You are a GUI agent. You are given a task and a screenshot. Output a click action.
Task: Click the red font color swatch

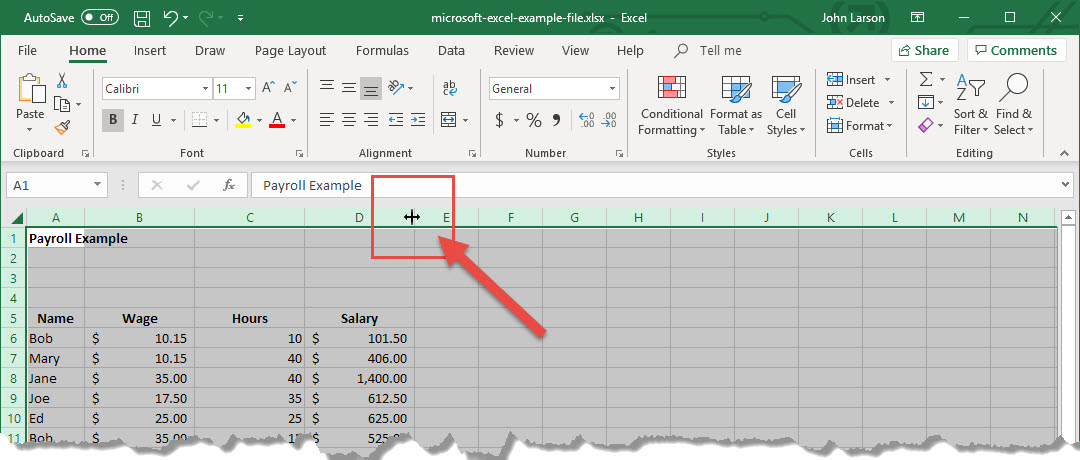[276, 120]
